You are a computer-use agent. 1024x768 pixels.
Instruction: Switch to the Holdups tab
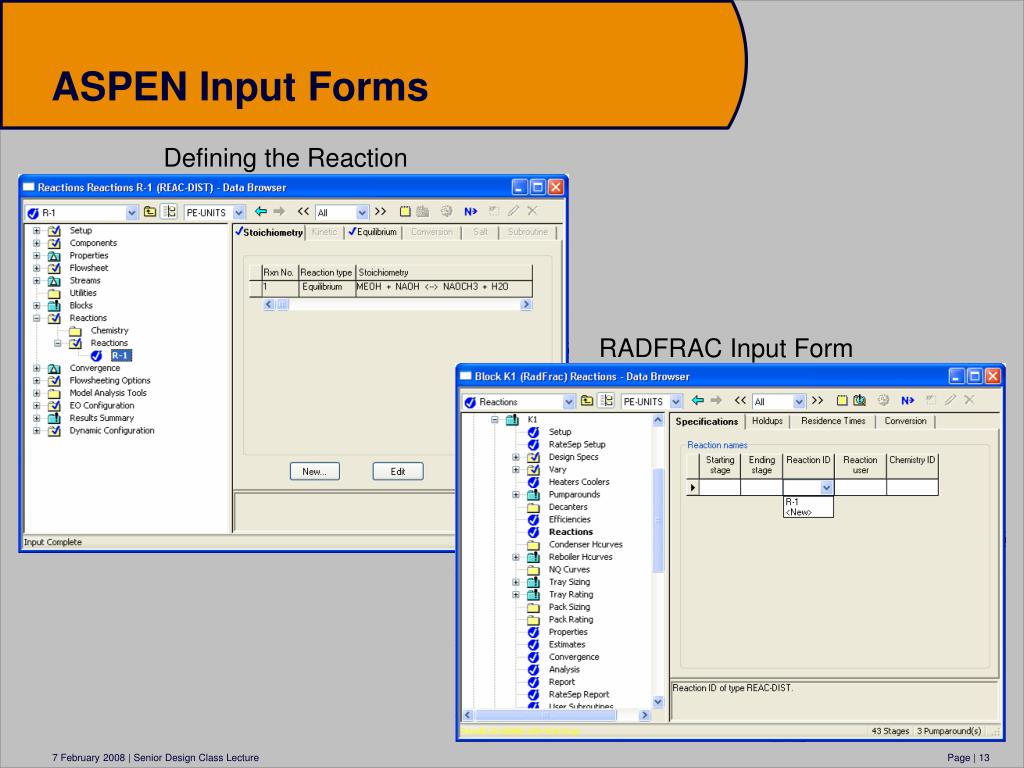767,421
